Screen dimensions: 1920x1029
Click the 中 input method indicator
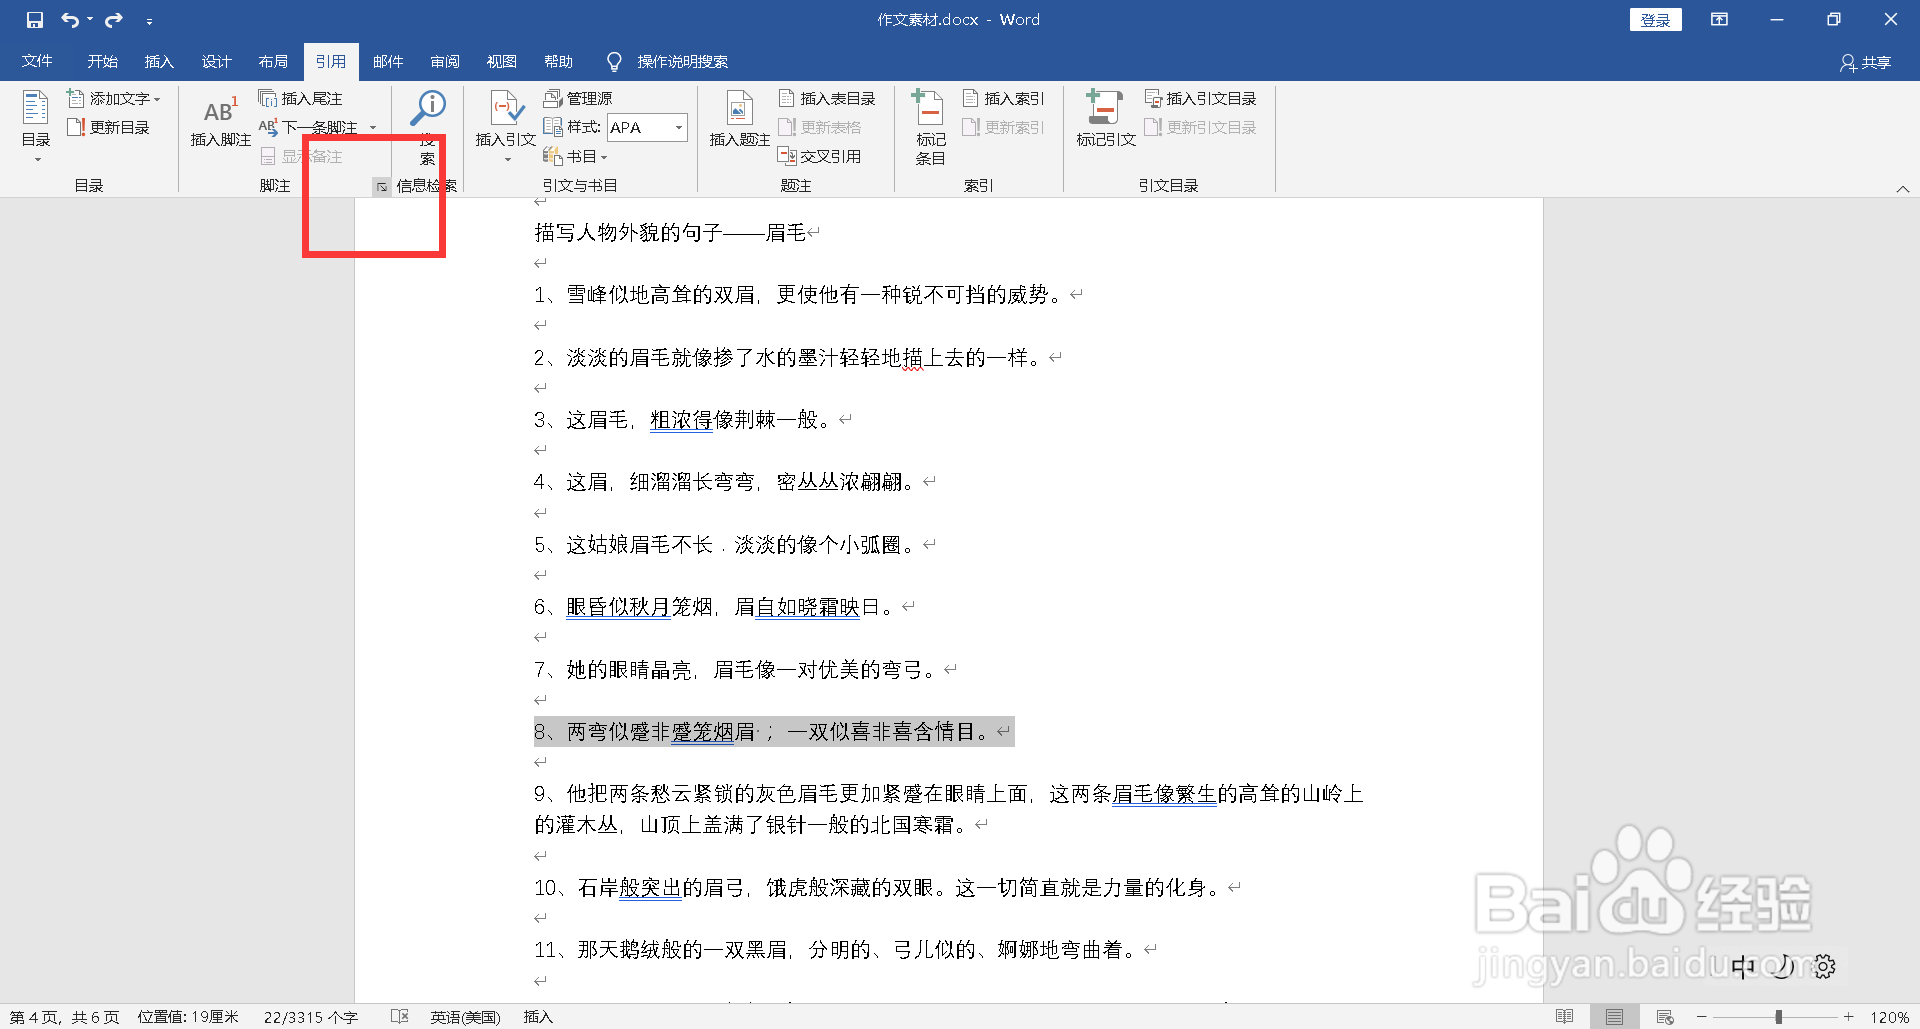click(1744, 967)
